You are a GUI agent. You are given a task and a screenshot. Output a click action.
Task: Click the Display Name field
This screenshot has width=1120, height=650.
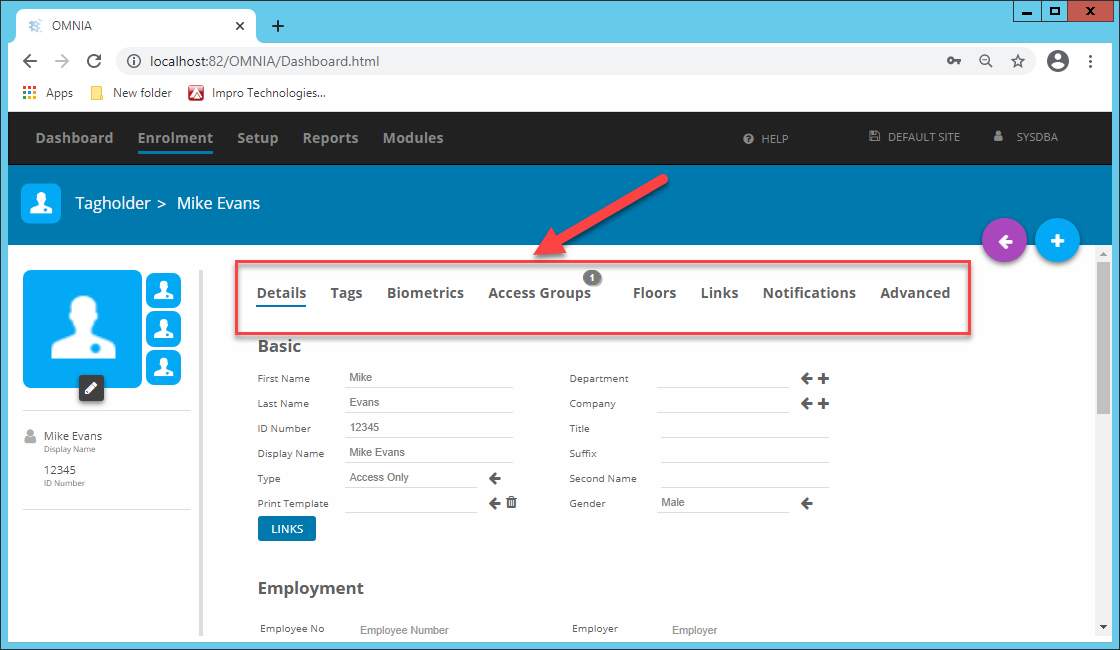[x=429, y=453]
